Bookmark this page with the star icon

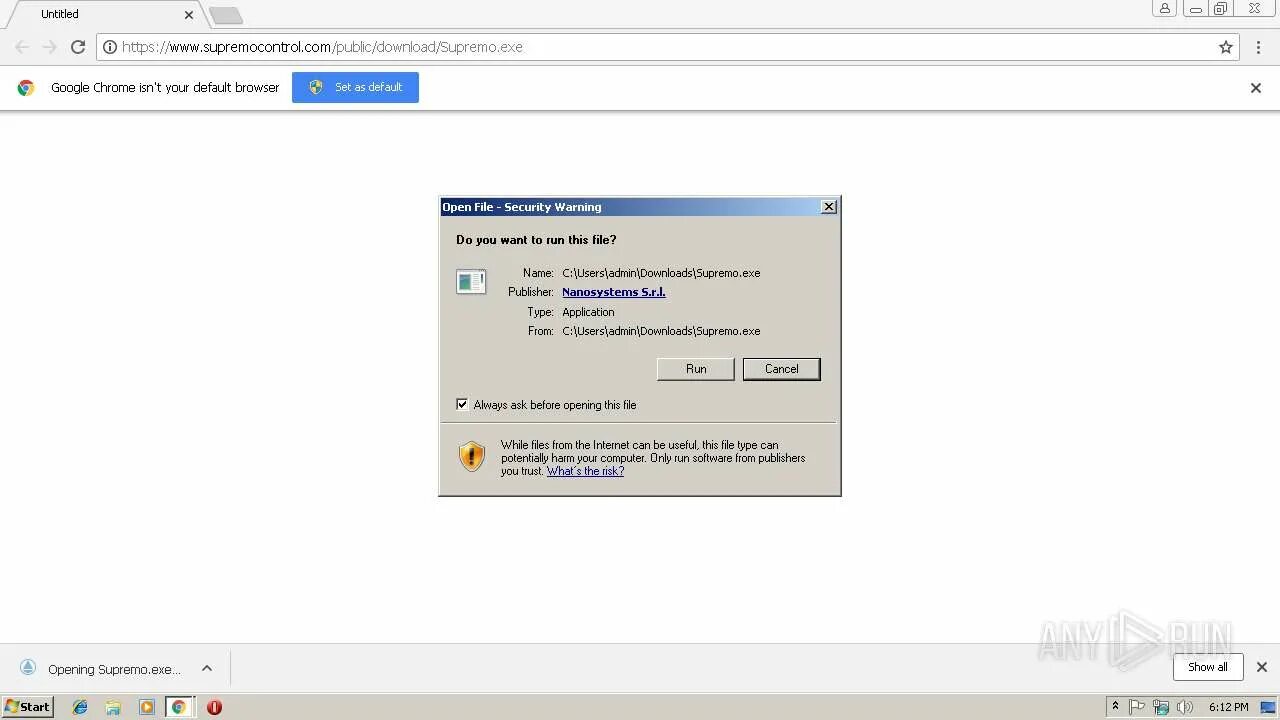coord(1226,47)
